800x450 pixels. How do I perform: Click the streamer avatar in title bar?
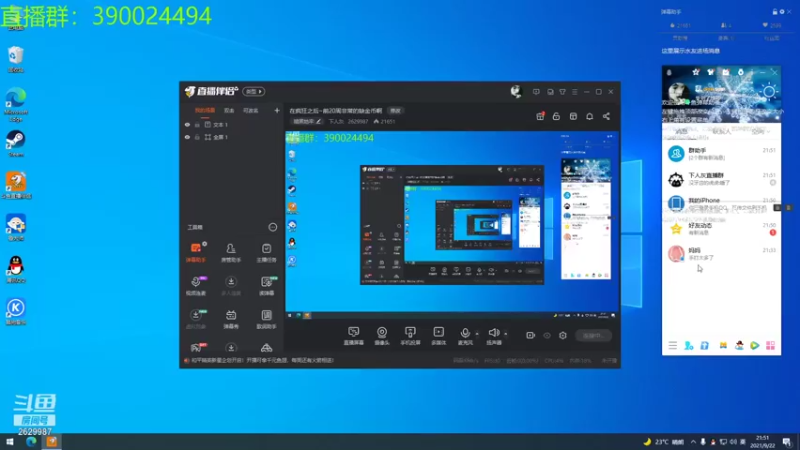[x=516, y=91]
